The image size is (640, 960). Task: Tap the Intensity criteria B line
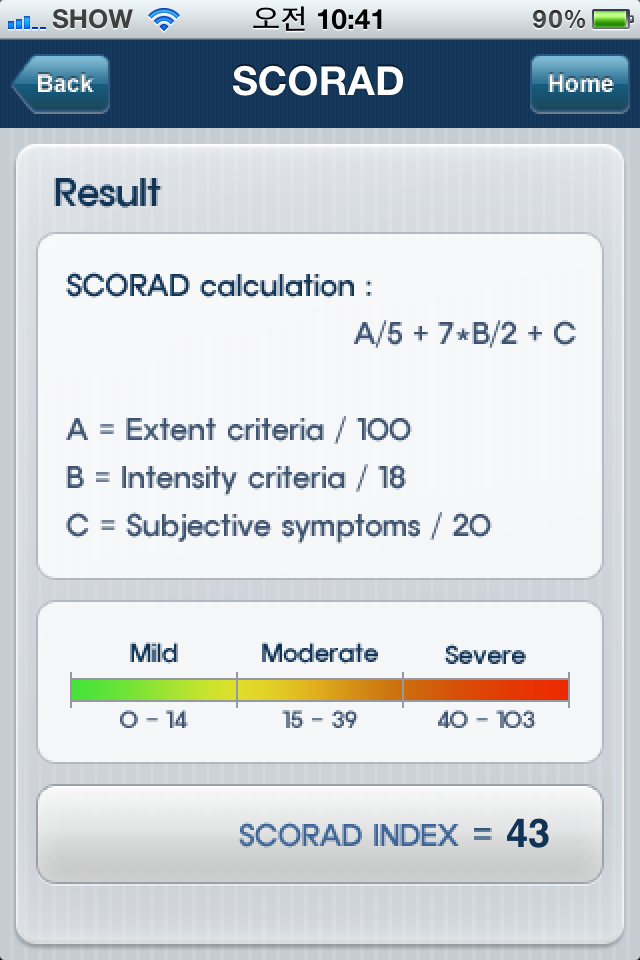click(x=234, y=478)
